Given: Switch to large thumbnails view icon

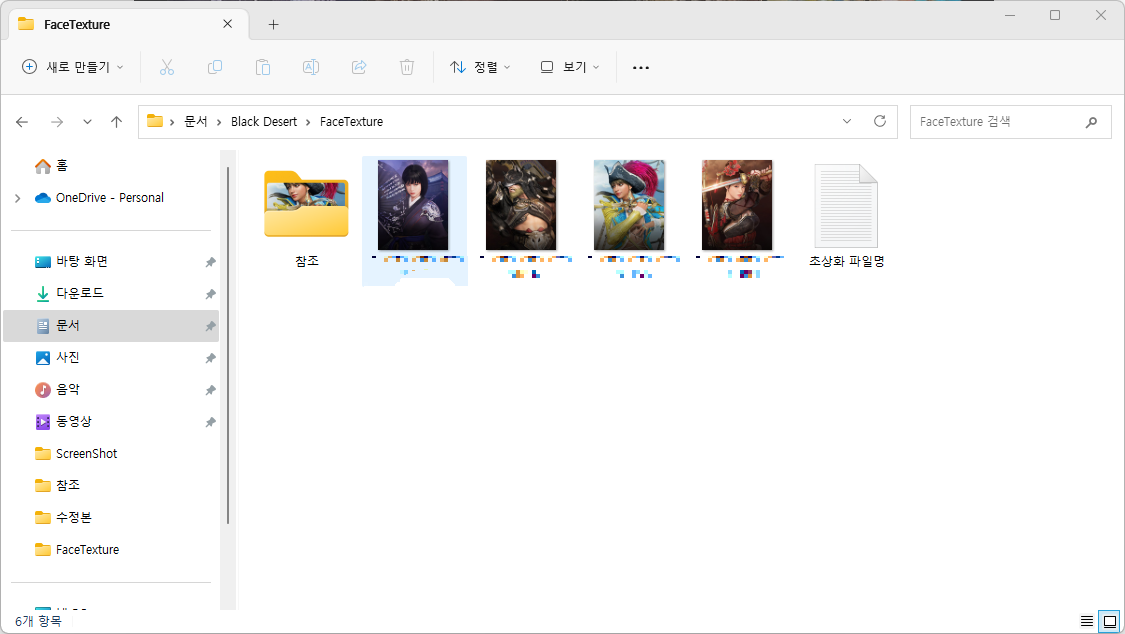Looking at the screenshot, I should pyautogui.click(x=1109, y=621).
